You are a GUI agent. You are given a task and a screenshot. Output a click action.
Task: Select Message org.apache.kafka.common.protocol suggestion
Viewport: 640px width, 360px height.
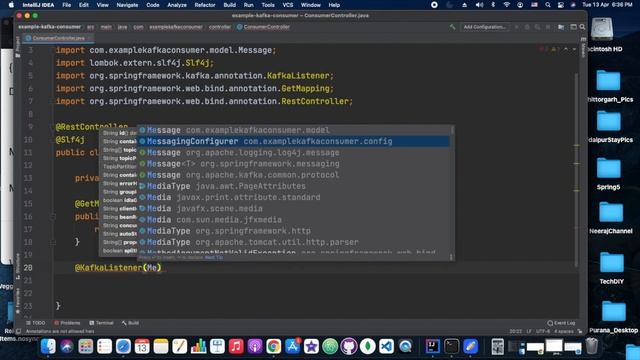tap(294, 175)
